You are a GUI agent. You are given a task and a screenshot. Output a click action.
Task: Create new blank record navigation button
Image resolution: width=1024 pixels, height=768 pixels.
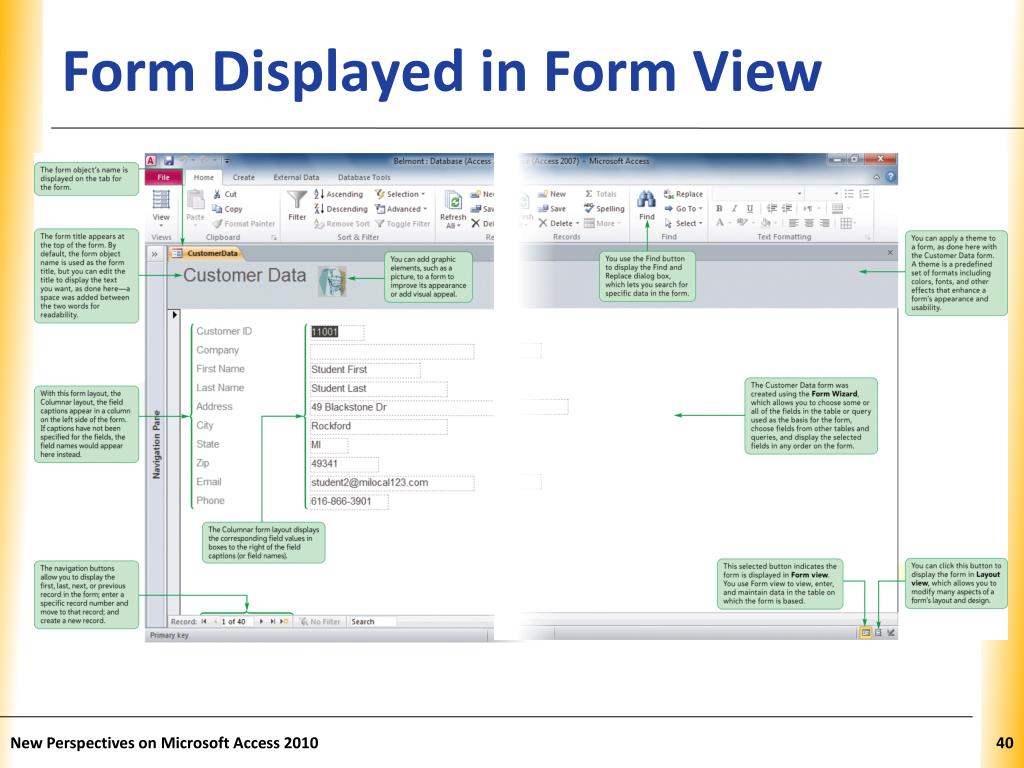(284, 622)
